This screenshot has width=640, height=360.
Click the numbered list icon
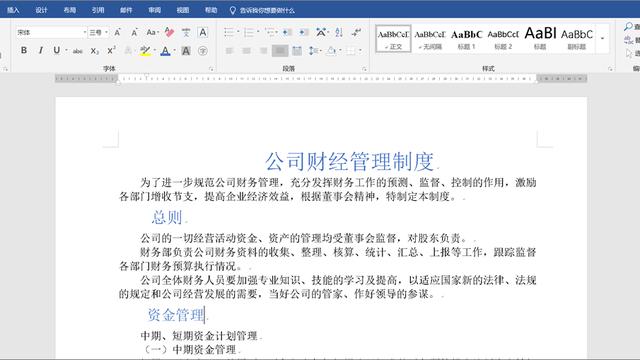(x=249, y=32)
